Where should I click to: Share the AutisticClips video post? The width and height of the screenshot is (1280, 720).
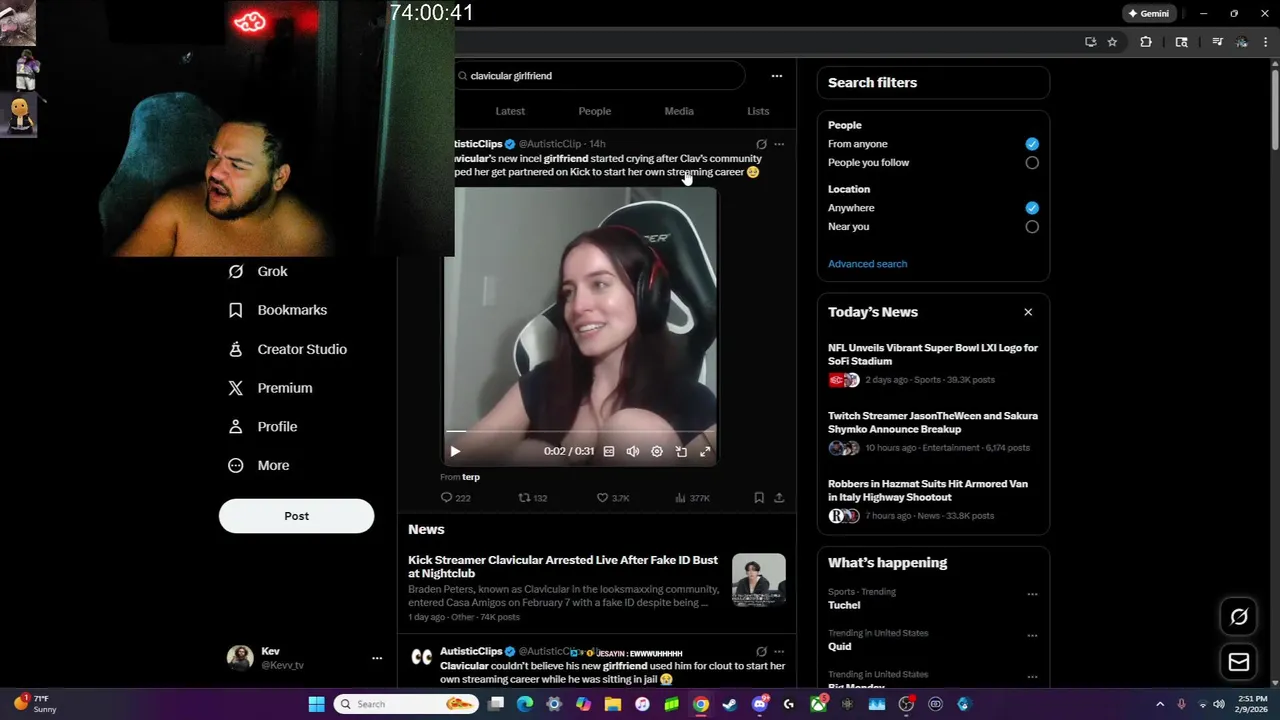pyautogui.click(x=779, y=497)
